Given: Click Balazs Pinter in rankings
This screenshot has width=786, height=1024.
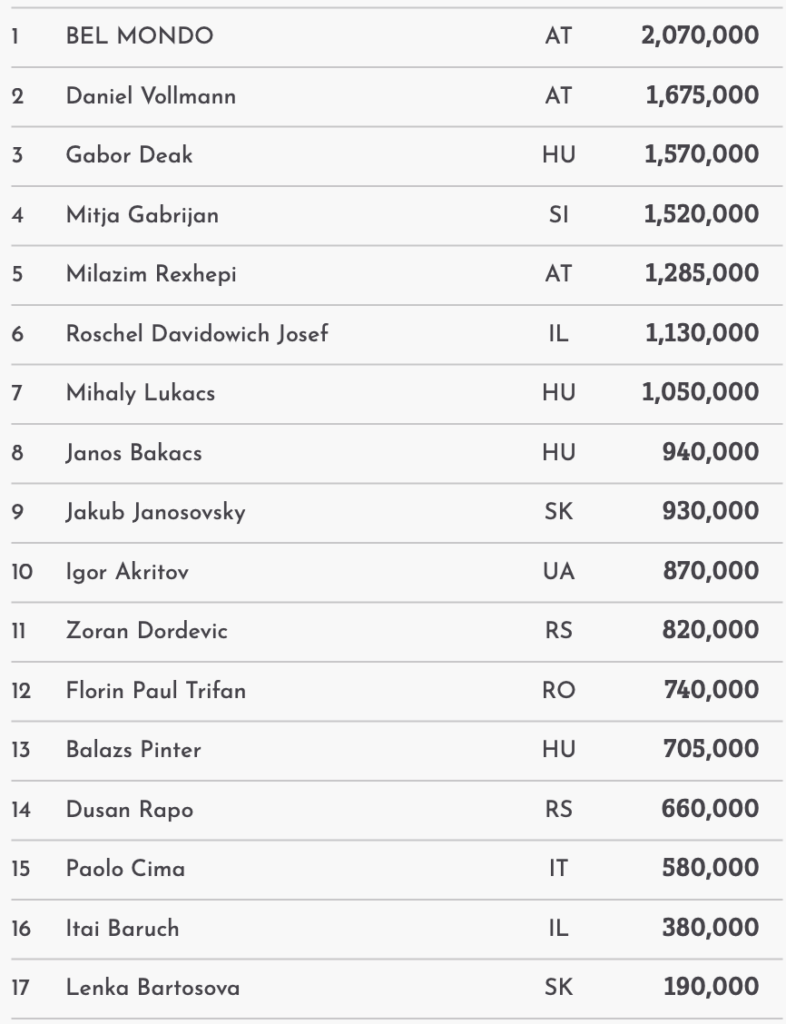Looking at the screenshot, I should [x=133, y=750].
